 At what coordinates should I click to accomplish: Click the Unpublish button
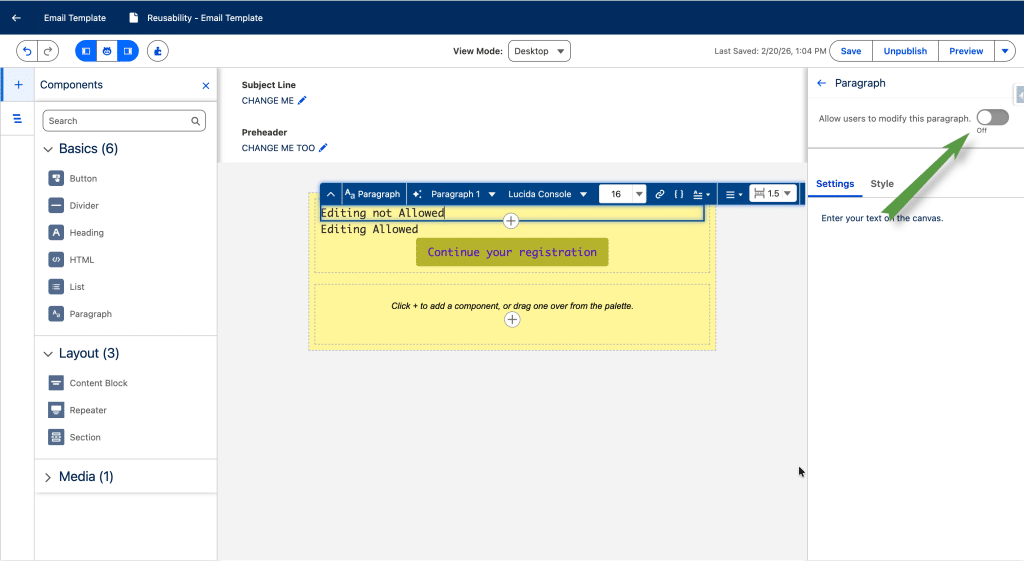click(x=905, y=51)
